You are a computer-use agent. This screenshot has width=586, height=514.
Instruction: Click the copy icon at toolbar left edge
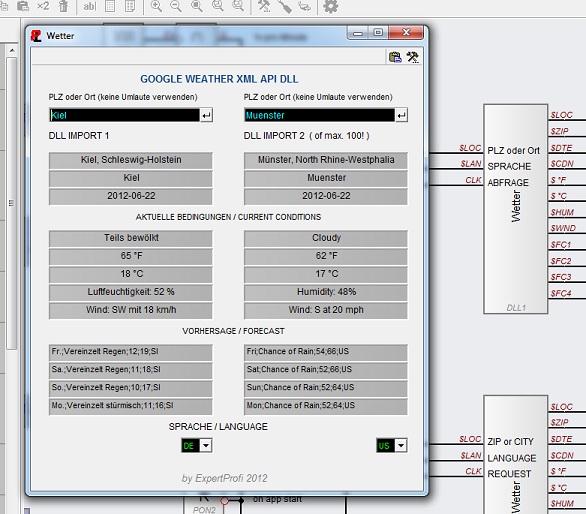[x=4, y=6]
